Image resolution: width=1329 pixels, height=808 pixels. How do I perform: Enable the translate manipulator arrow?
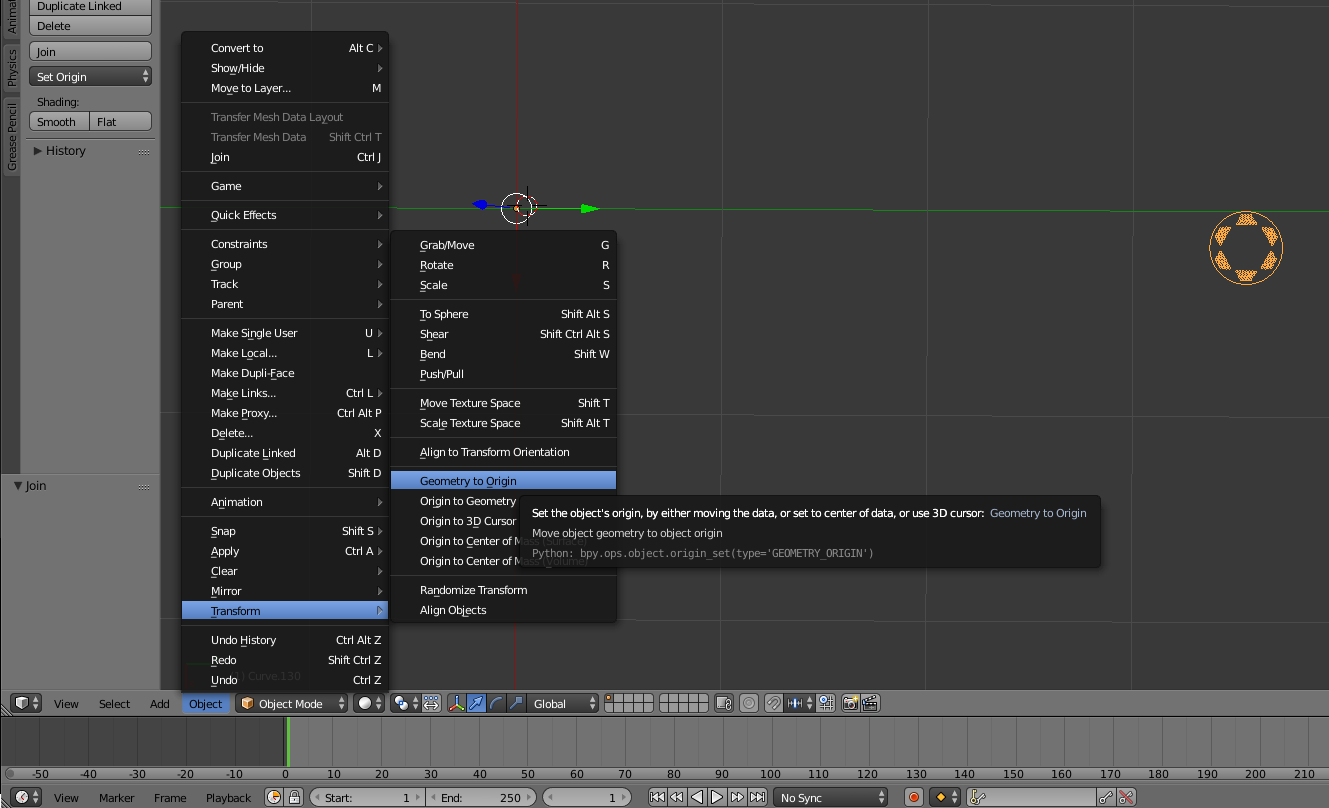click(476, 703)
